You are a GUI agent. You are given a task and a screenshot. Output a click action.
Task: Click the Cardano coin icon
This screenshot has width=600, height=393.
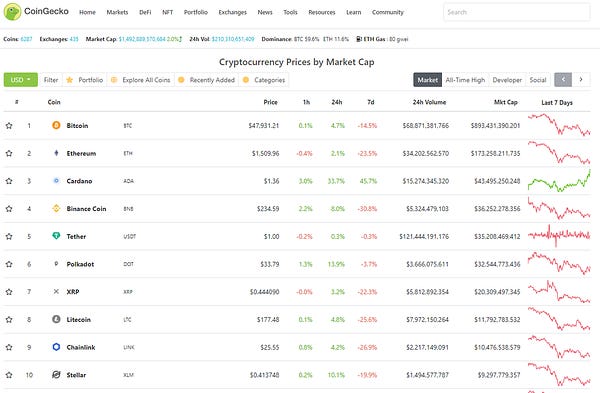coord(56,181)
